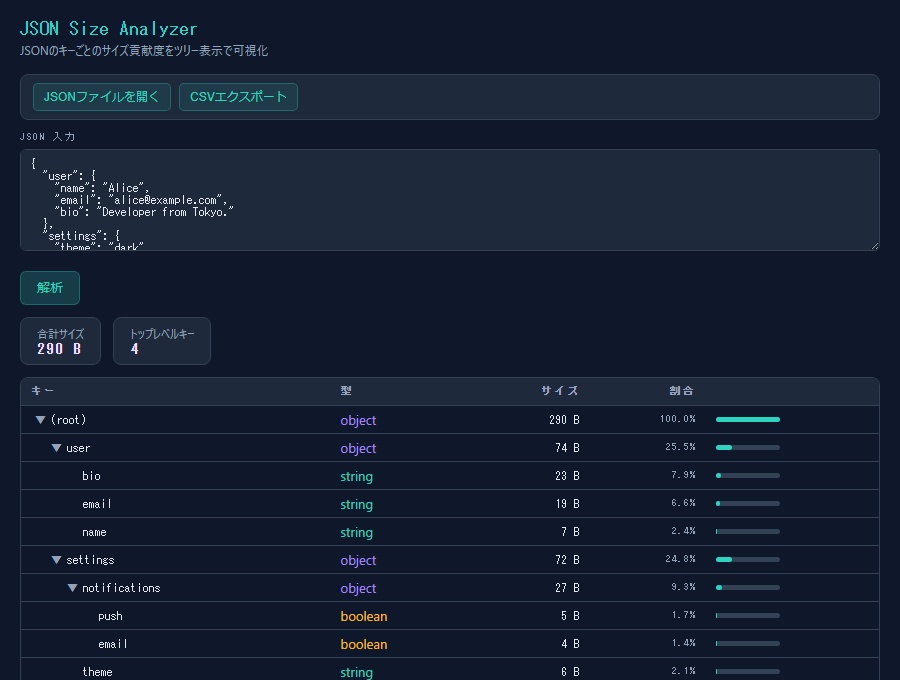
Task: Click the 合計サイズ 290 B card
Action: coord(60,341)
